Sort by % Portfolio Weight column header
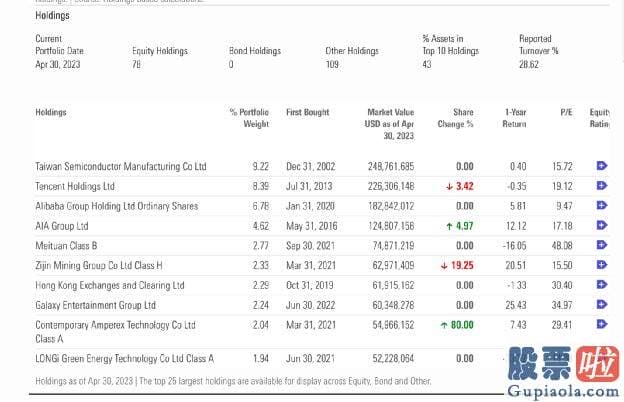The image size is (624, 402). (249, 118)
